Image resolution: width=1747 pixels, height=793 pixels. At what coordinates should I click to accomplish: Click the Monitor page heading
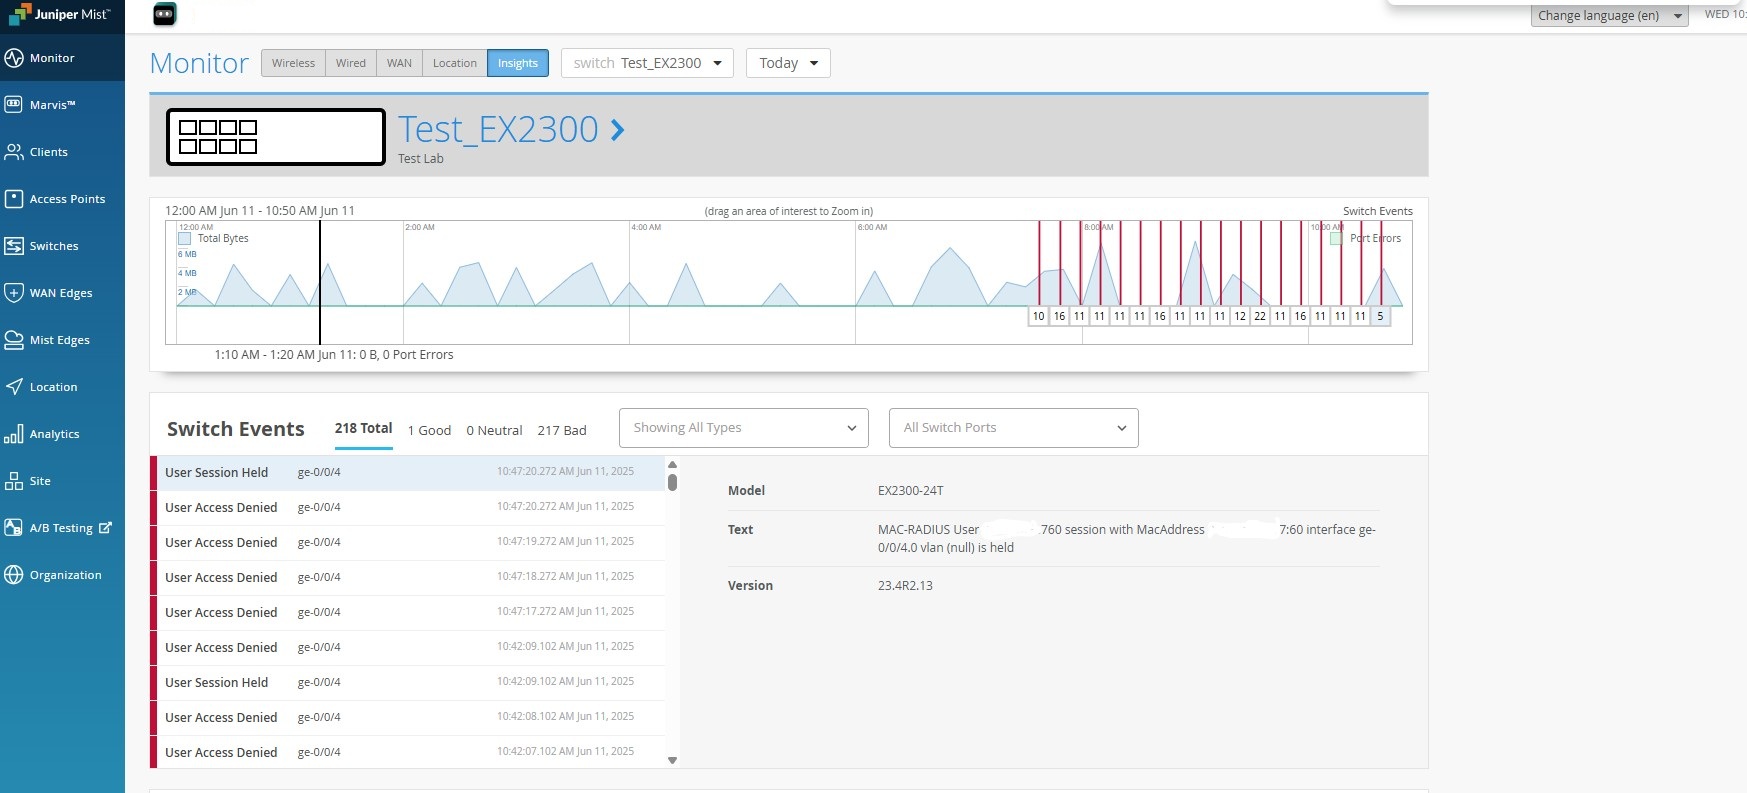(199, 63)
